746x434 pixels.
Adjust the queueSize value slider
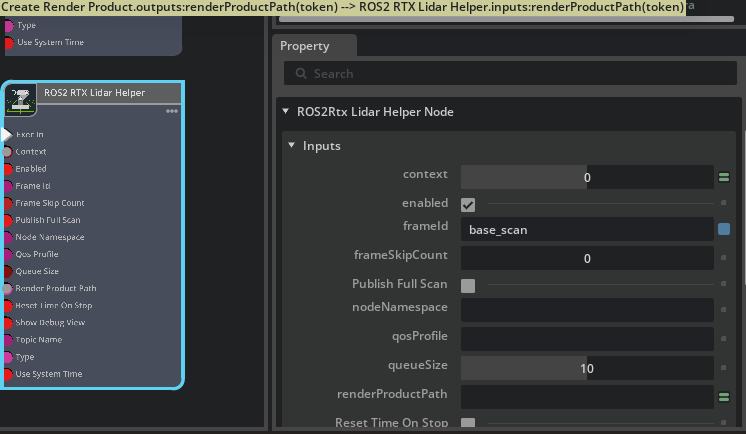pyautogui.click(x=587, y=368)
